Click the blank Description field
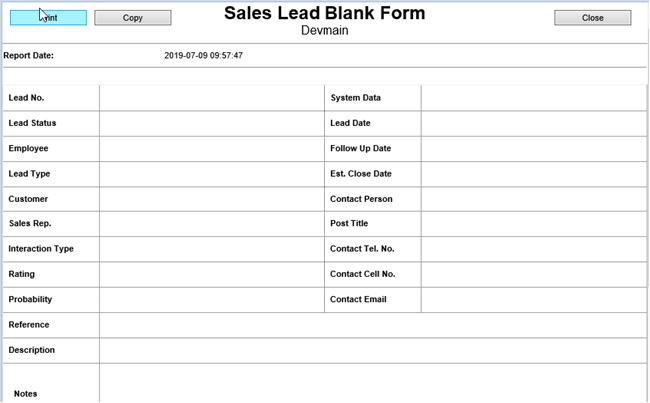Viewport: 650px width, 403px height. [372, 350]
